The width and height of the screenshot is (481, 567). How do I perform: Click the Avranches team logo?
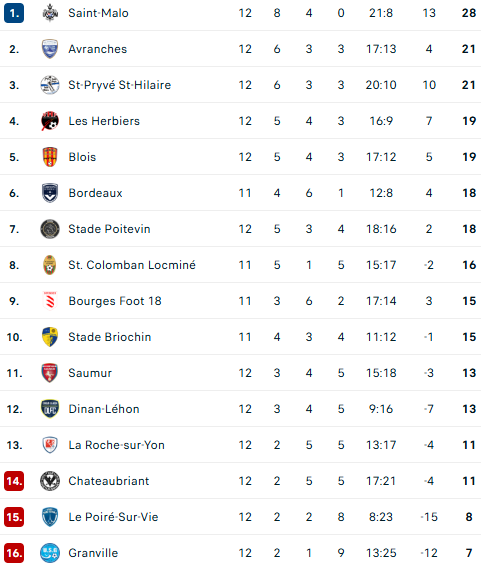point(50,49)
